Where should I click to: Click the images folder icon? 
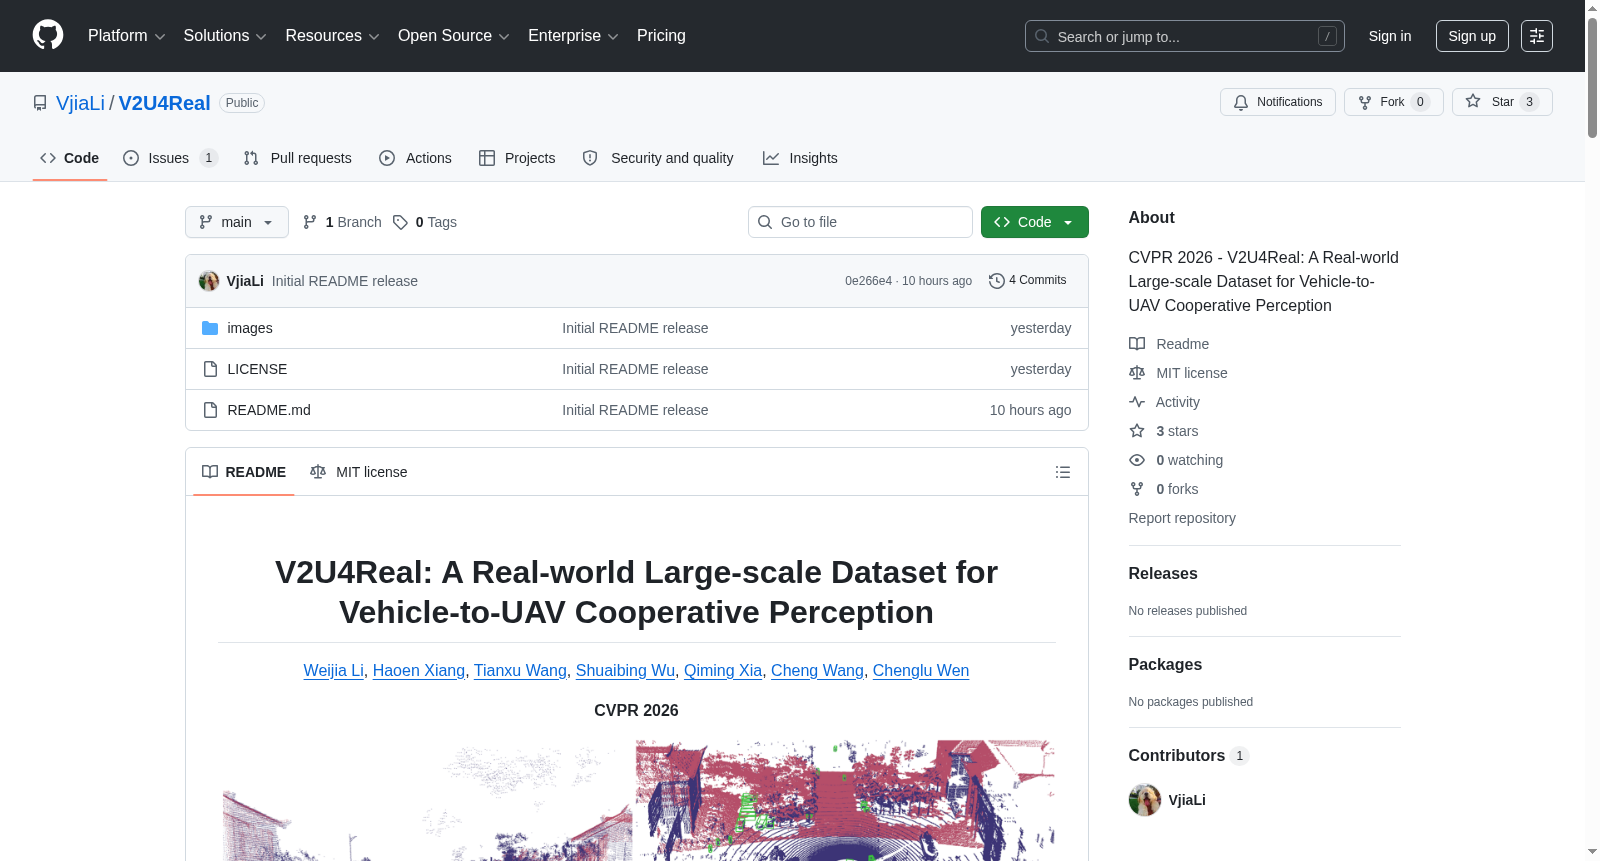pos(210,328)
